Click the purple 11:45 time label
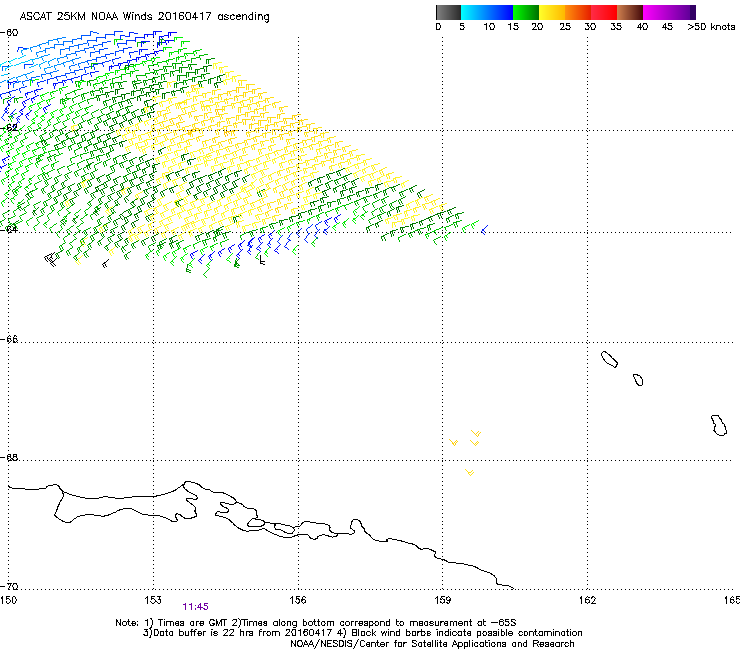The width and height of the screenshot is (740, 650). pyautogui.click(x=195, y=607)
